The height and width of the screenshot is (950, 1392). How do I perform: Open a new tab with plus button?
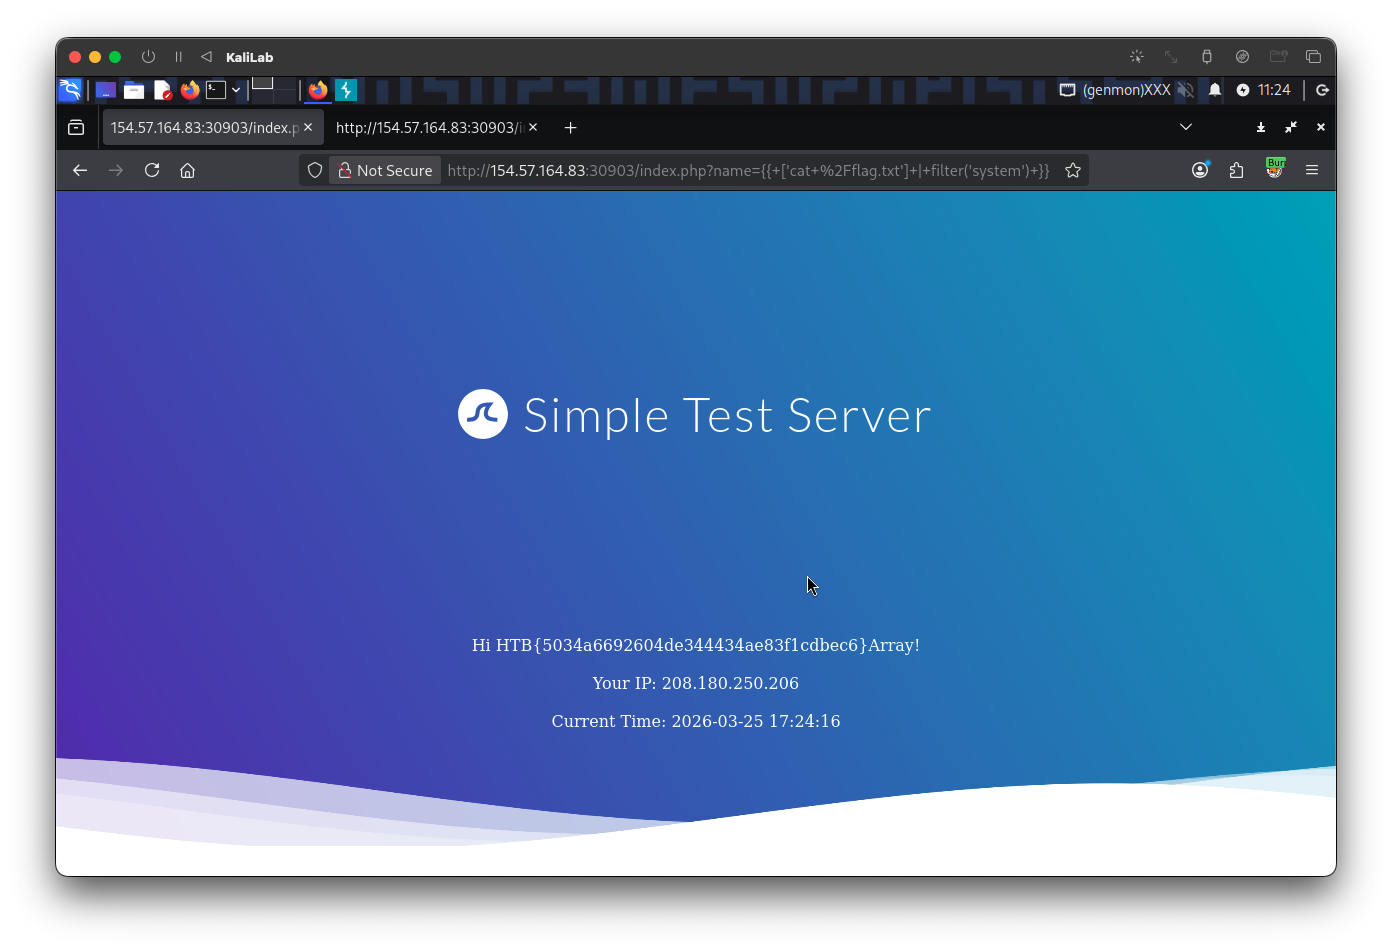570,127
